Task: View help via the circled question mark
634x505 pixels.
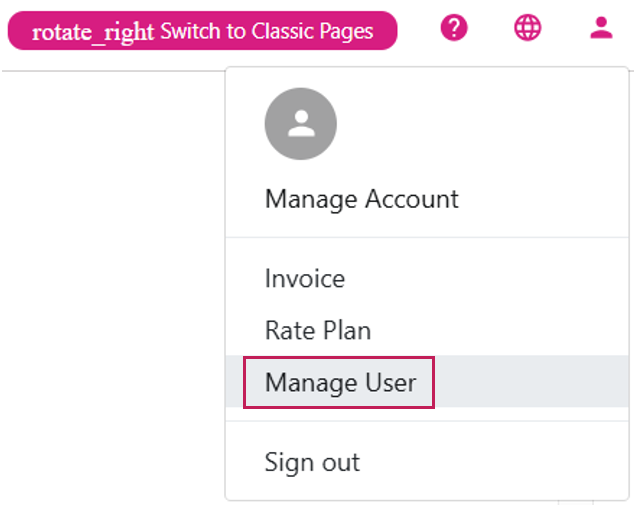Action: click(x=454, y=28)
